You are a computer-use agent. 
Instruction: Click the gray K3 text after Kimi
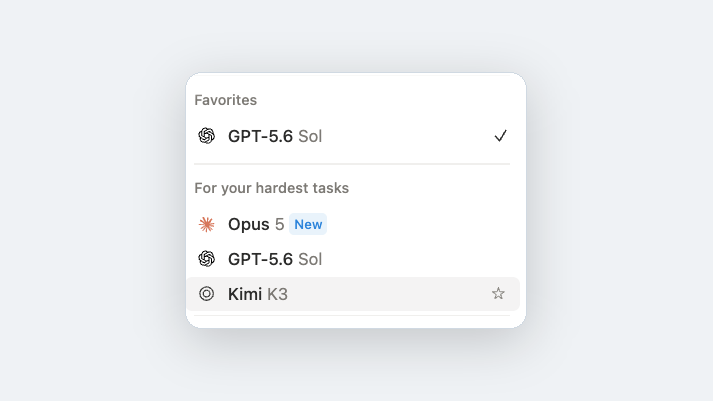[x=277, y=294]
